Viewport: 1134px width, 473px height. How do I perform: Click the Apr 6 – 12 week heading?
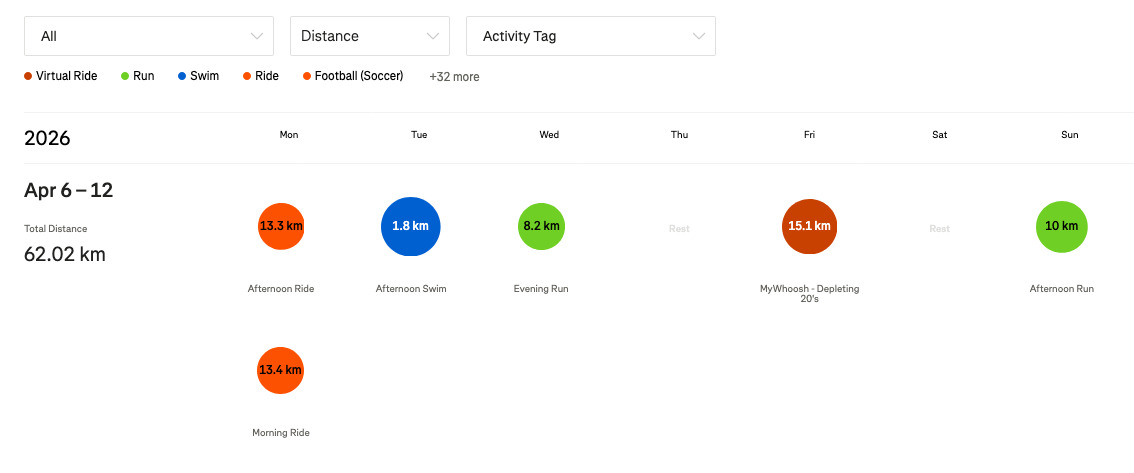click(69, 190)
